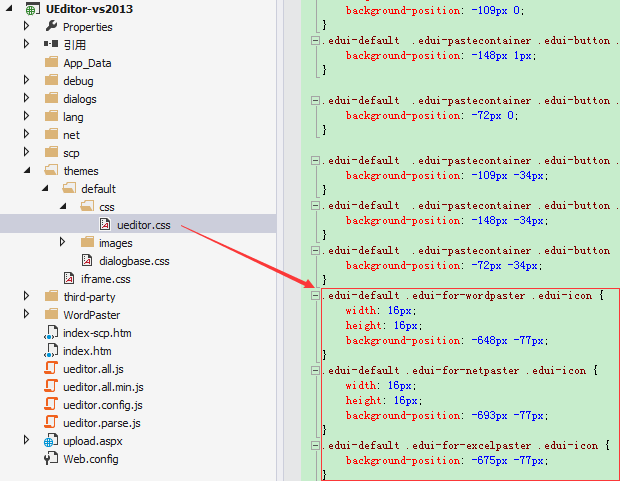620x481 pixels.
Task: Select the index.htm file name
Action: click(x=87, y=351)
